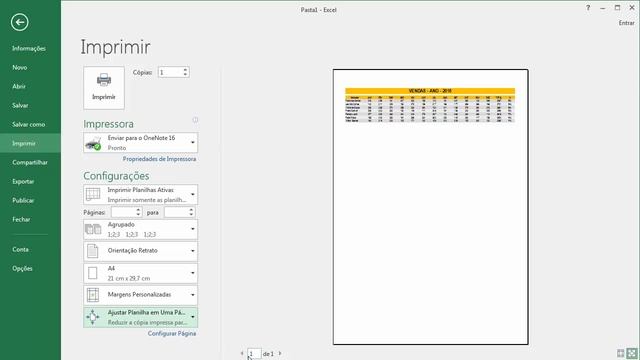Click the Imprimir printer button
Image resolution: width=640 pixels, height=360 pixels.
pyautogui.click(x=104, y=88)
